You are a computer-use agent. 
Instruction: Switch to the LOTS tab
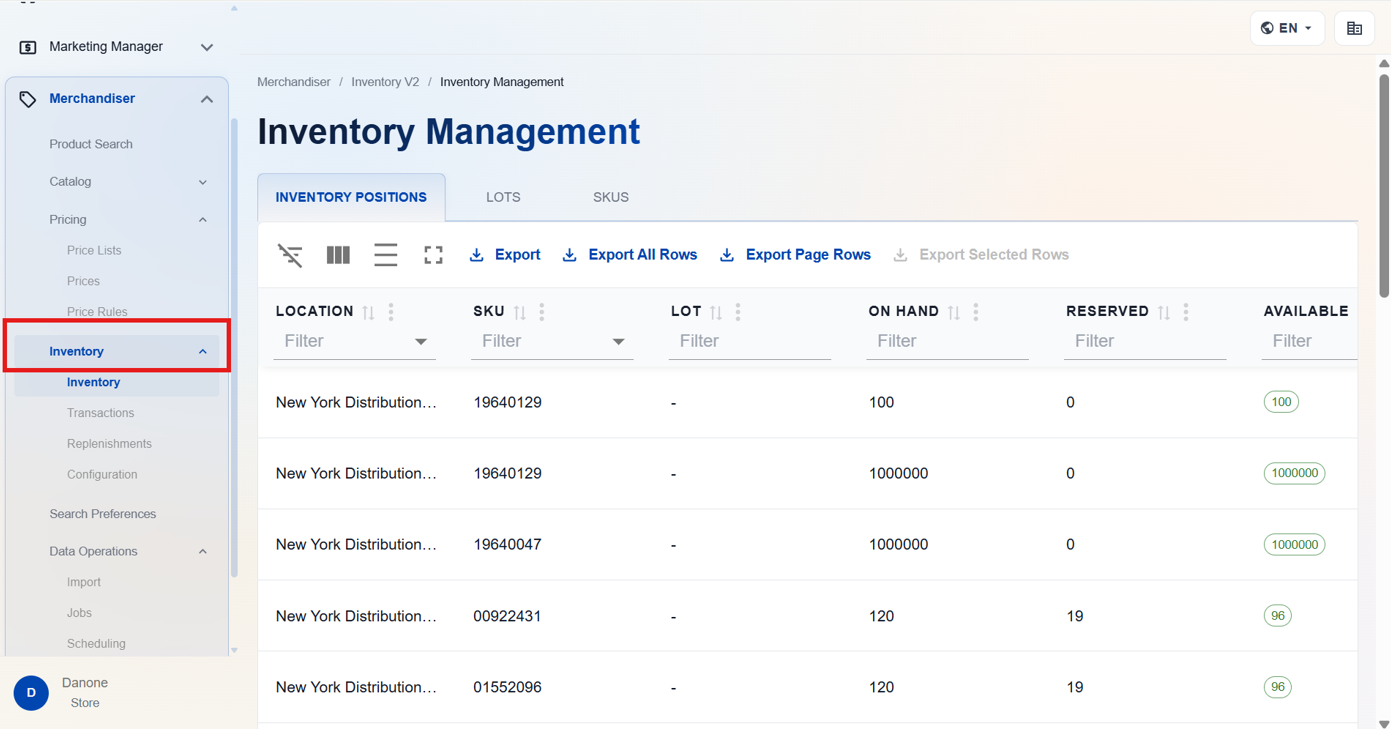click(x=503, y=197)
